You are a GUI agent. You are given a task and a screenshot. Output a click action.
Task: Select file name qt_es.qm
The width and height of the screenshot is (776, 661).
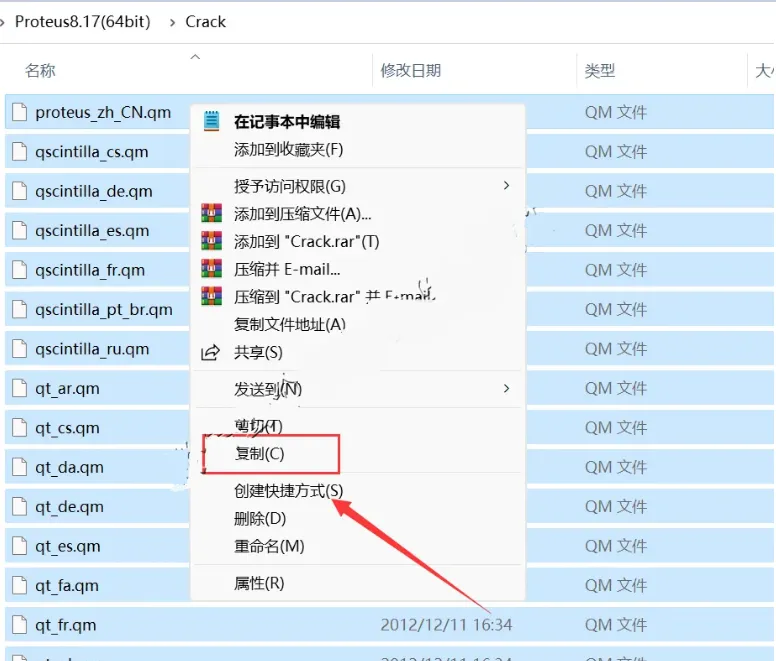[x=68, y=546]
